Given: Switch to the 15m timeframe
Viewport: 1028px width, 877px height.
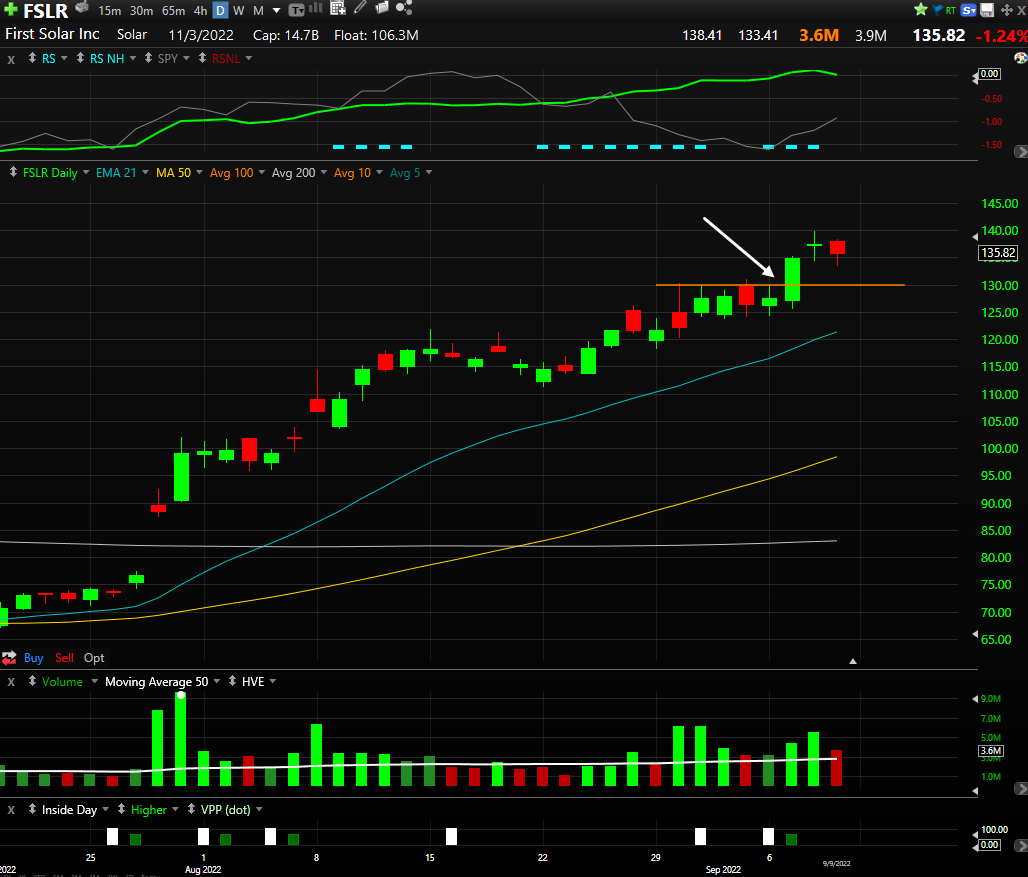Looking at the screenshot, I should tap(109, 10).
